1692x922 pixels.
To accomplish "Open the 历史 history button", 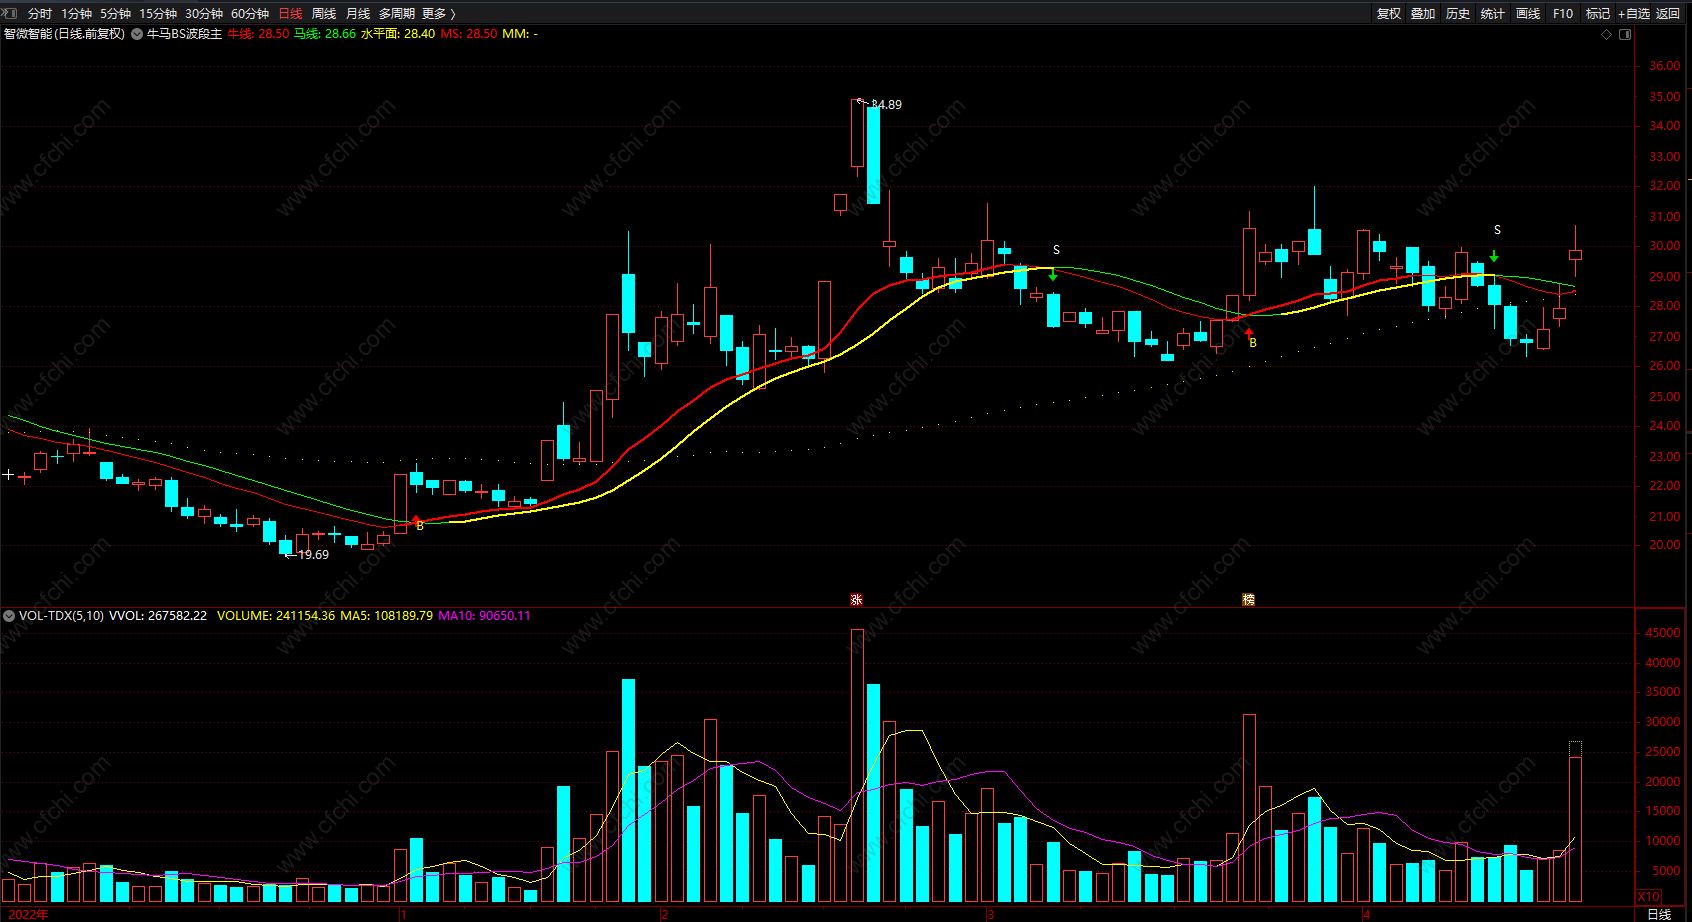I will point(1458,14).
